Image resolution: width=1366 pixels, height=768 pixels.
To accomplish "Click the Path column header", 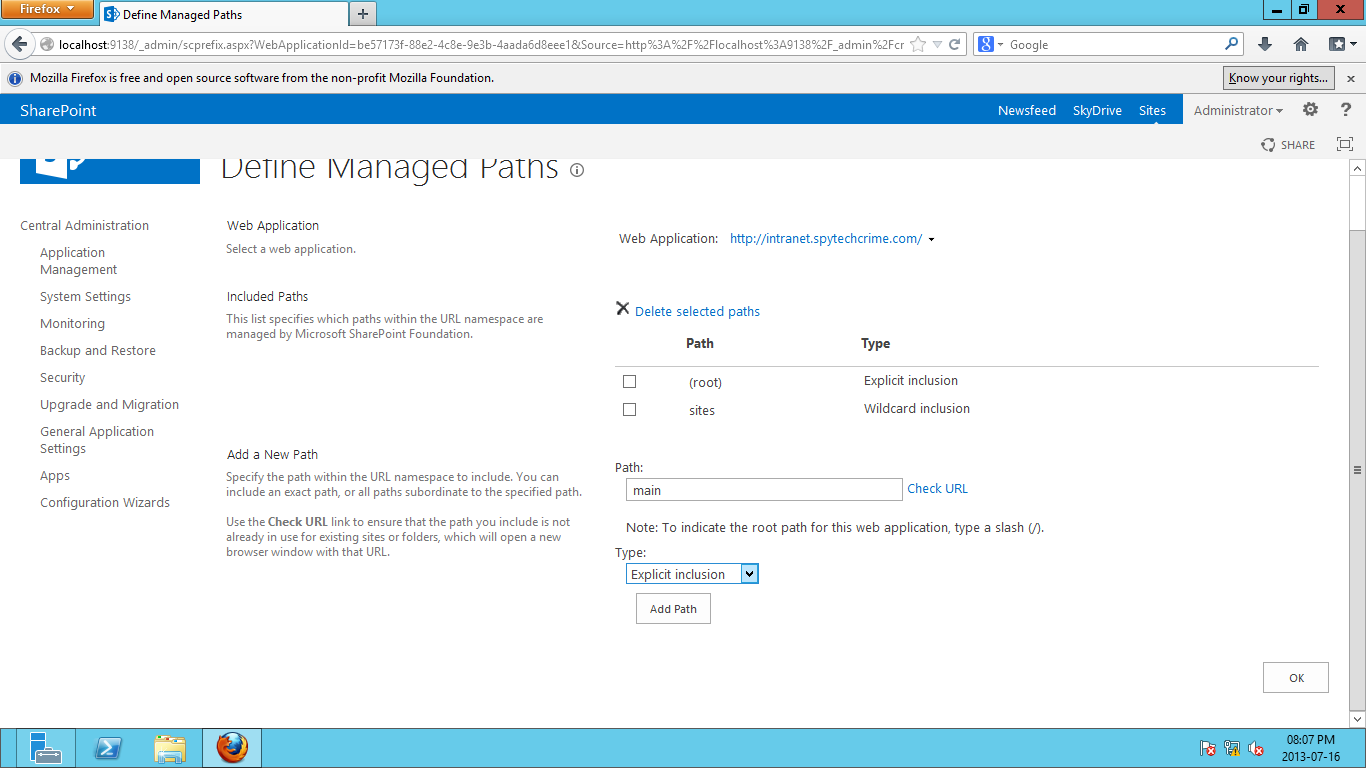I will pos(700,343).
